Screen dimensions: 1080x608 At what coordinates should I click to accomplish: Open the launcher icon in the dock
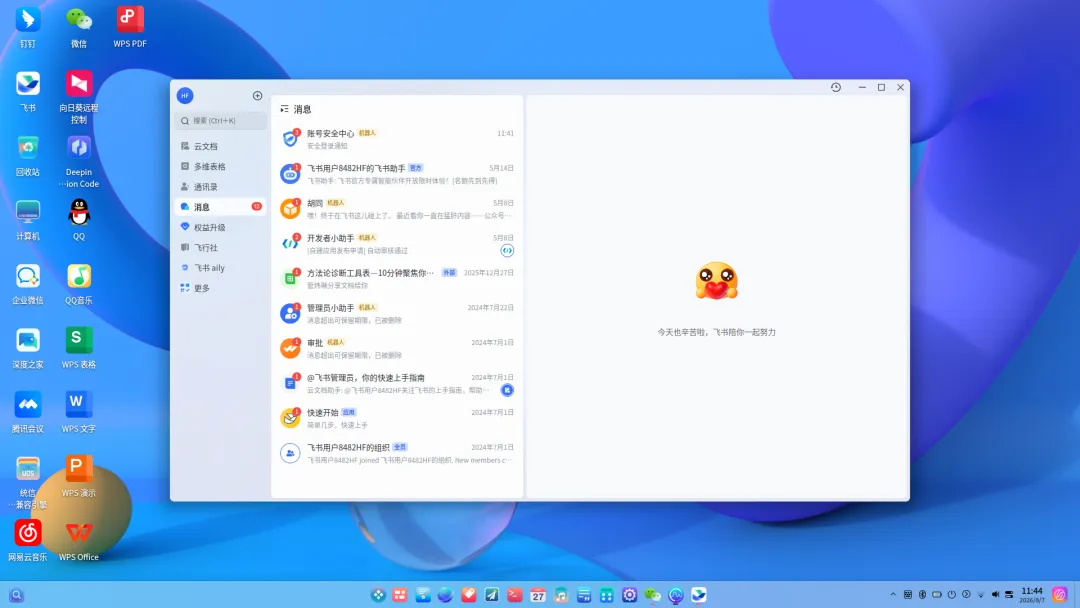(x=377, y=595)
